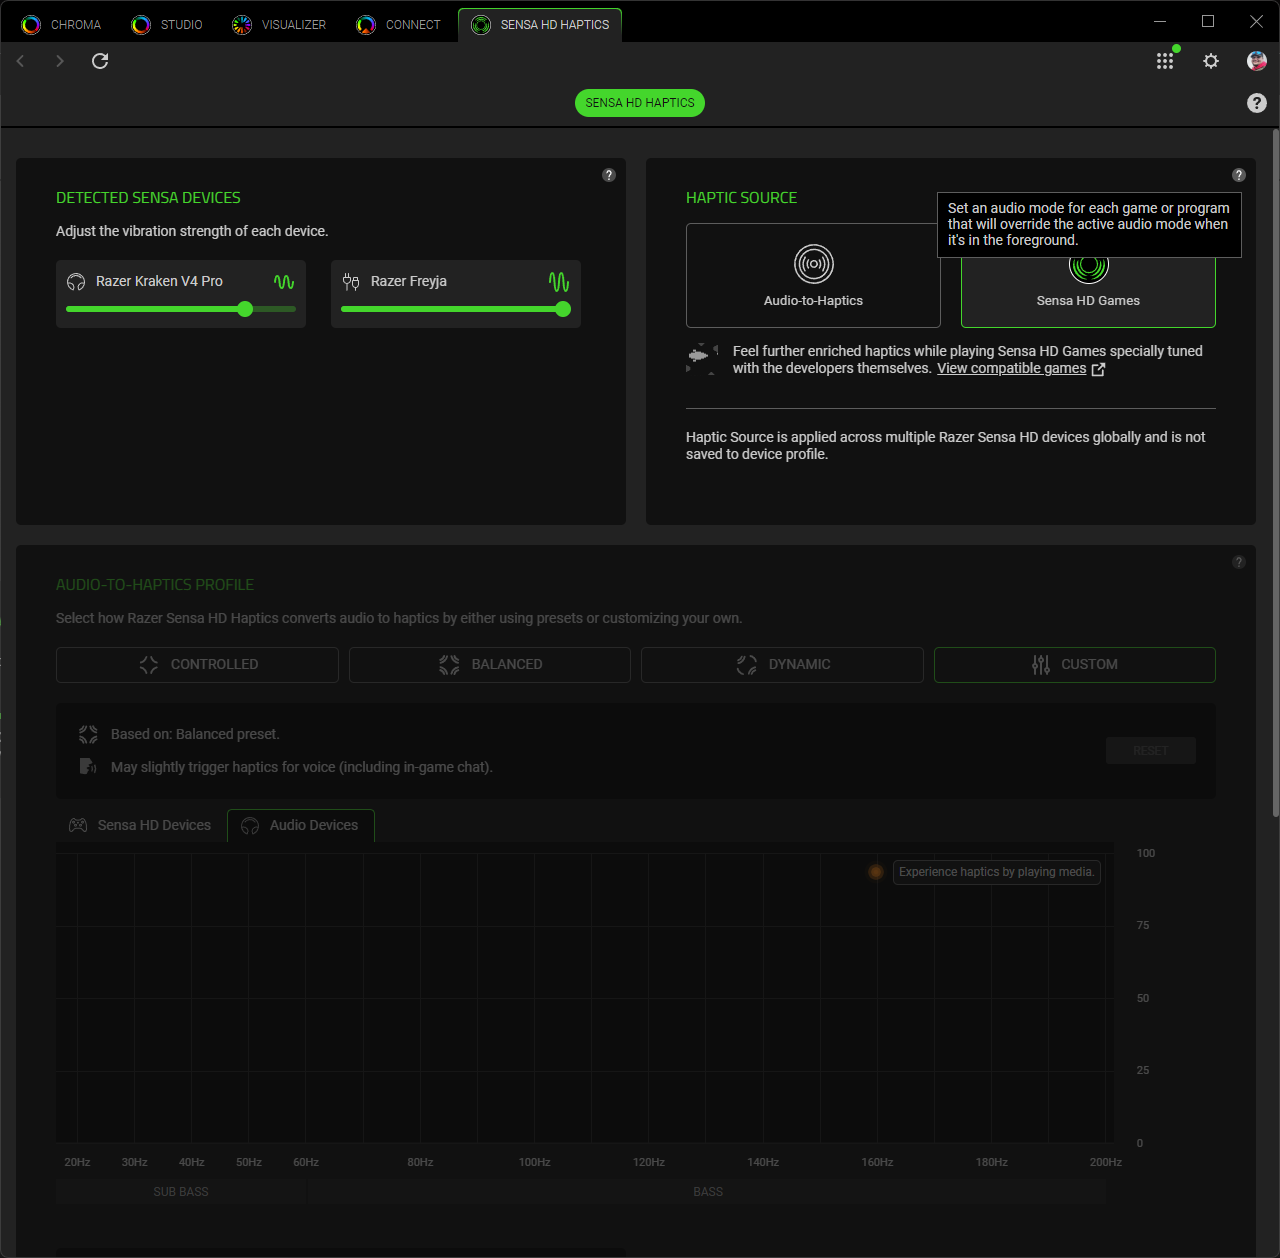Click the external link icon after View compatible games
Image resolution: width=1280 pixels, height=1258 pixels.
point(1098,369)
